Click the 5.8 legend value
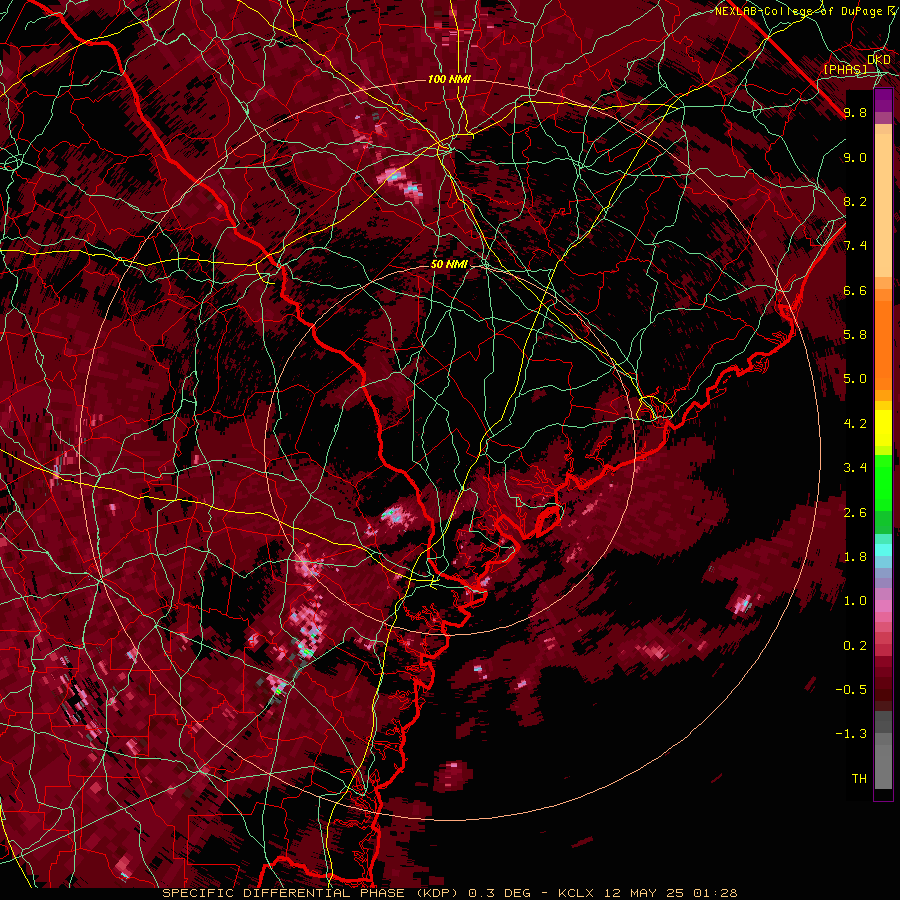The image size is (900, 900). [x=855, y=335]
